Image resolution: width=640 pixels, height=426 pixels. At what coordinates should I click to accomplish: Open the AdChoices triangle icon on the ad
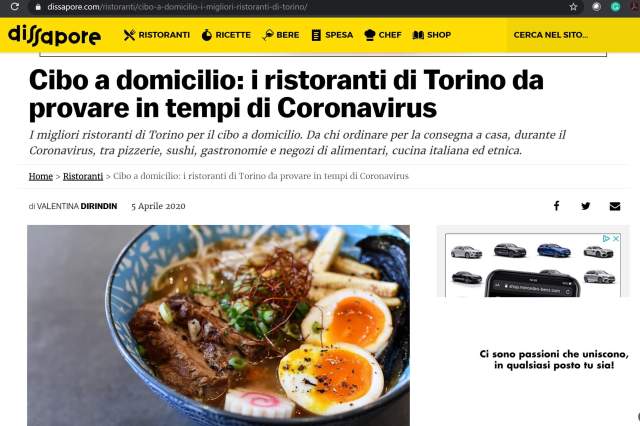[607, 238]
